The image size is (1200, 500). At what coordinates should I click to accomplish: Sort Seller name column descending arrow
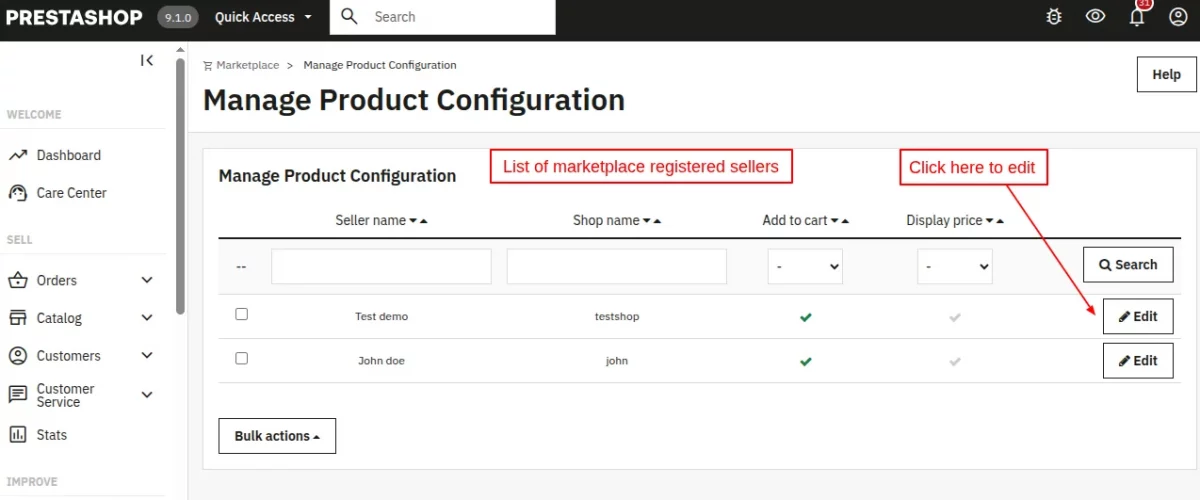pyautogui.click(x=413, y=221)
